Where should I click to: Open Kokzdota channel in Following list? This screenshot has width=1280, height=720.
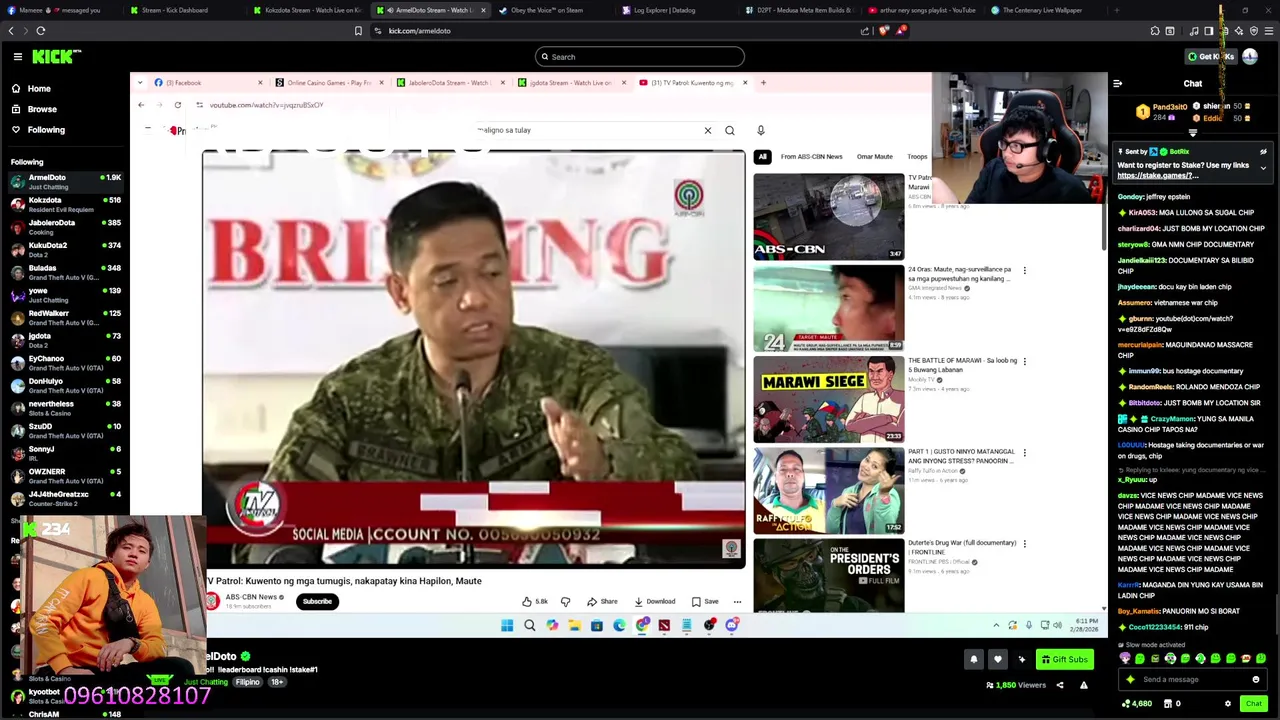pos(65,204)
